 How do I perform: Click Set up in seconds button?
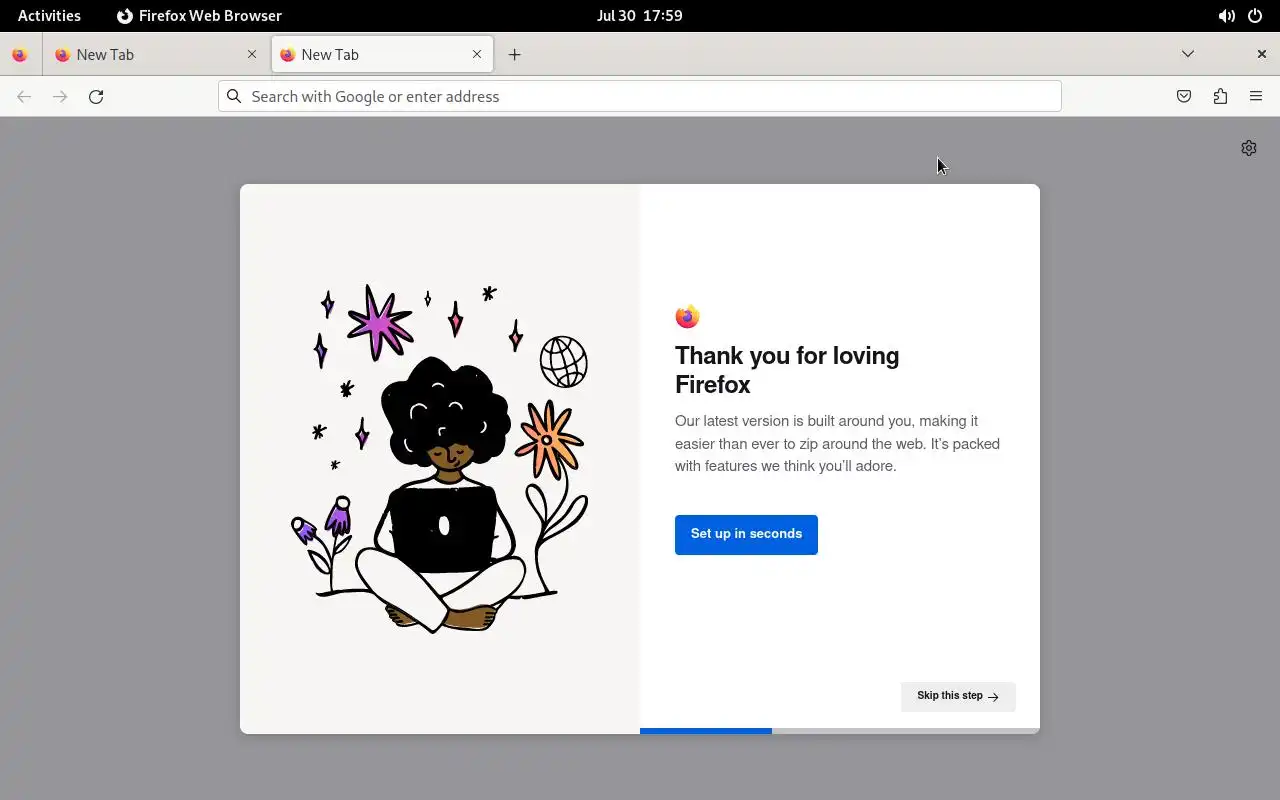click(746, 534)
